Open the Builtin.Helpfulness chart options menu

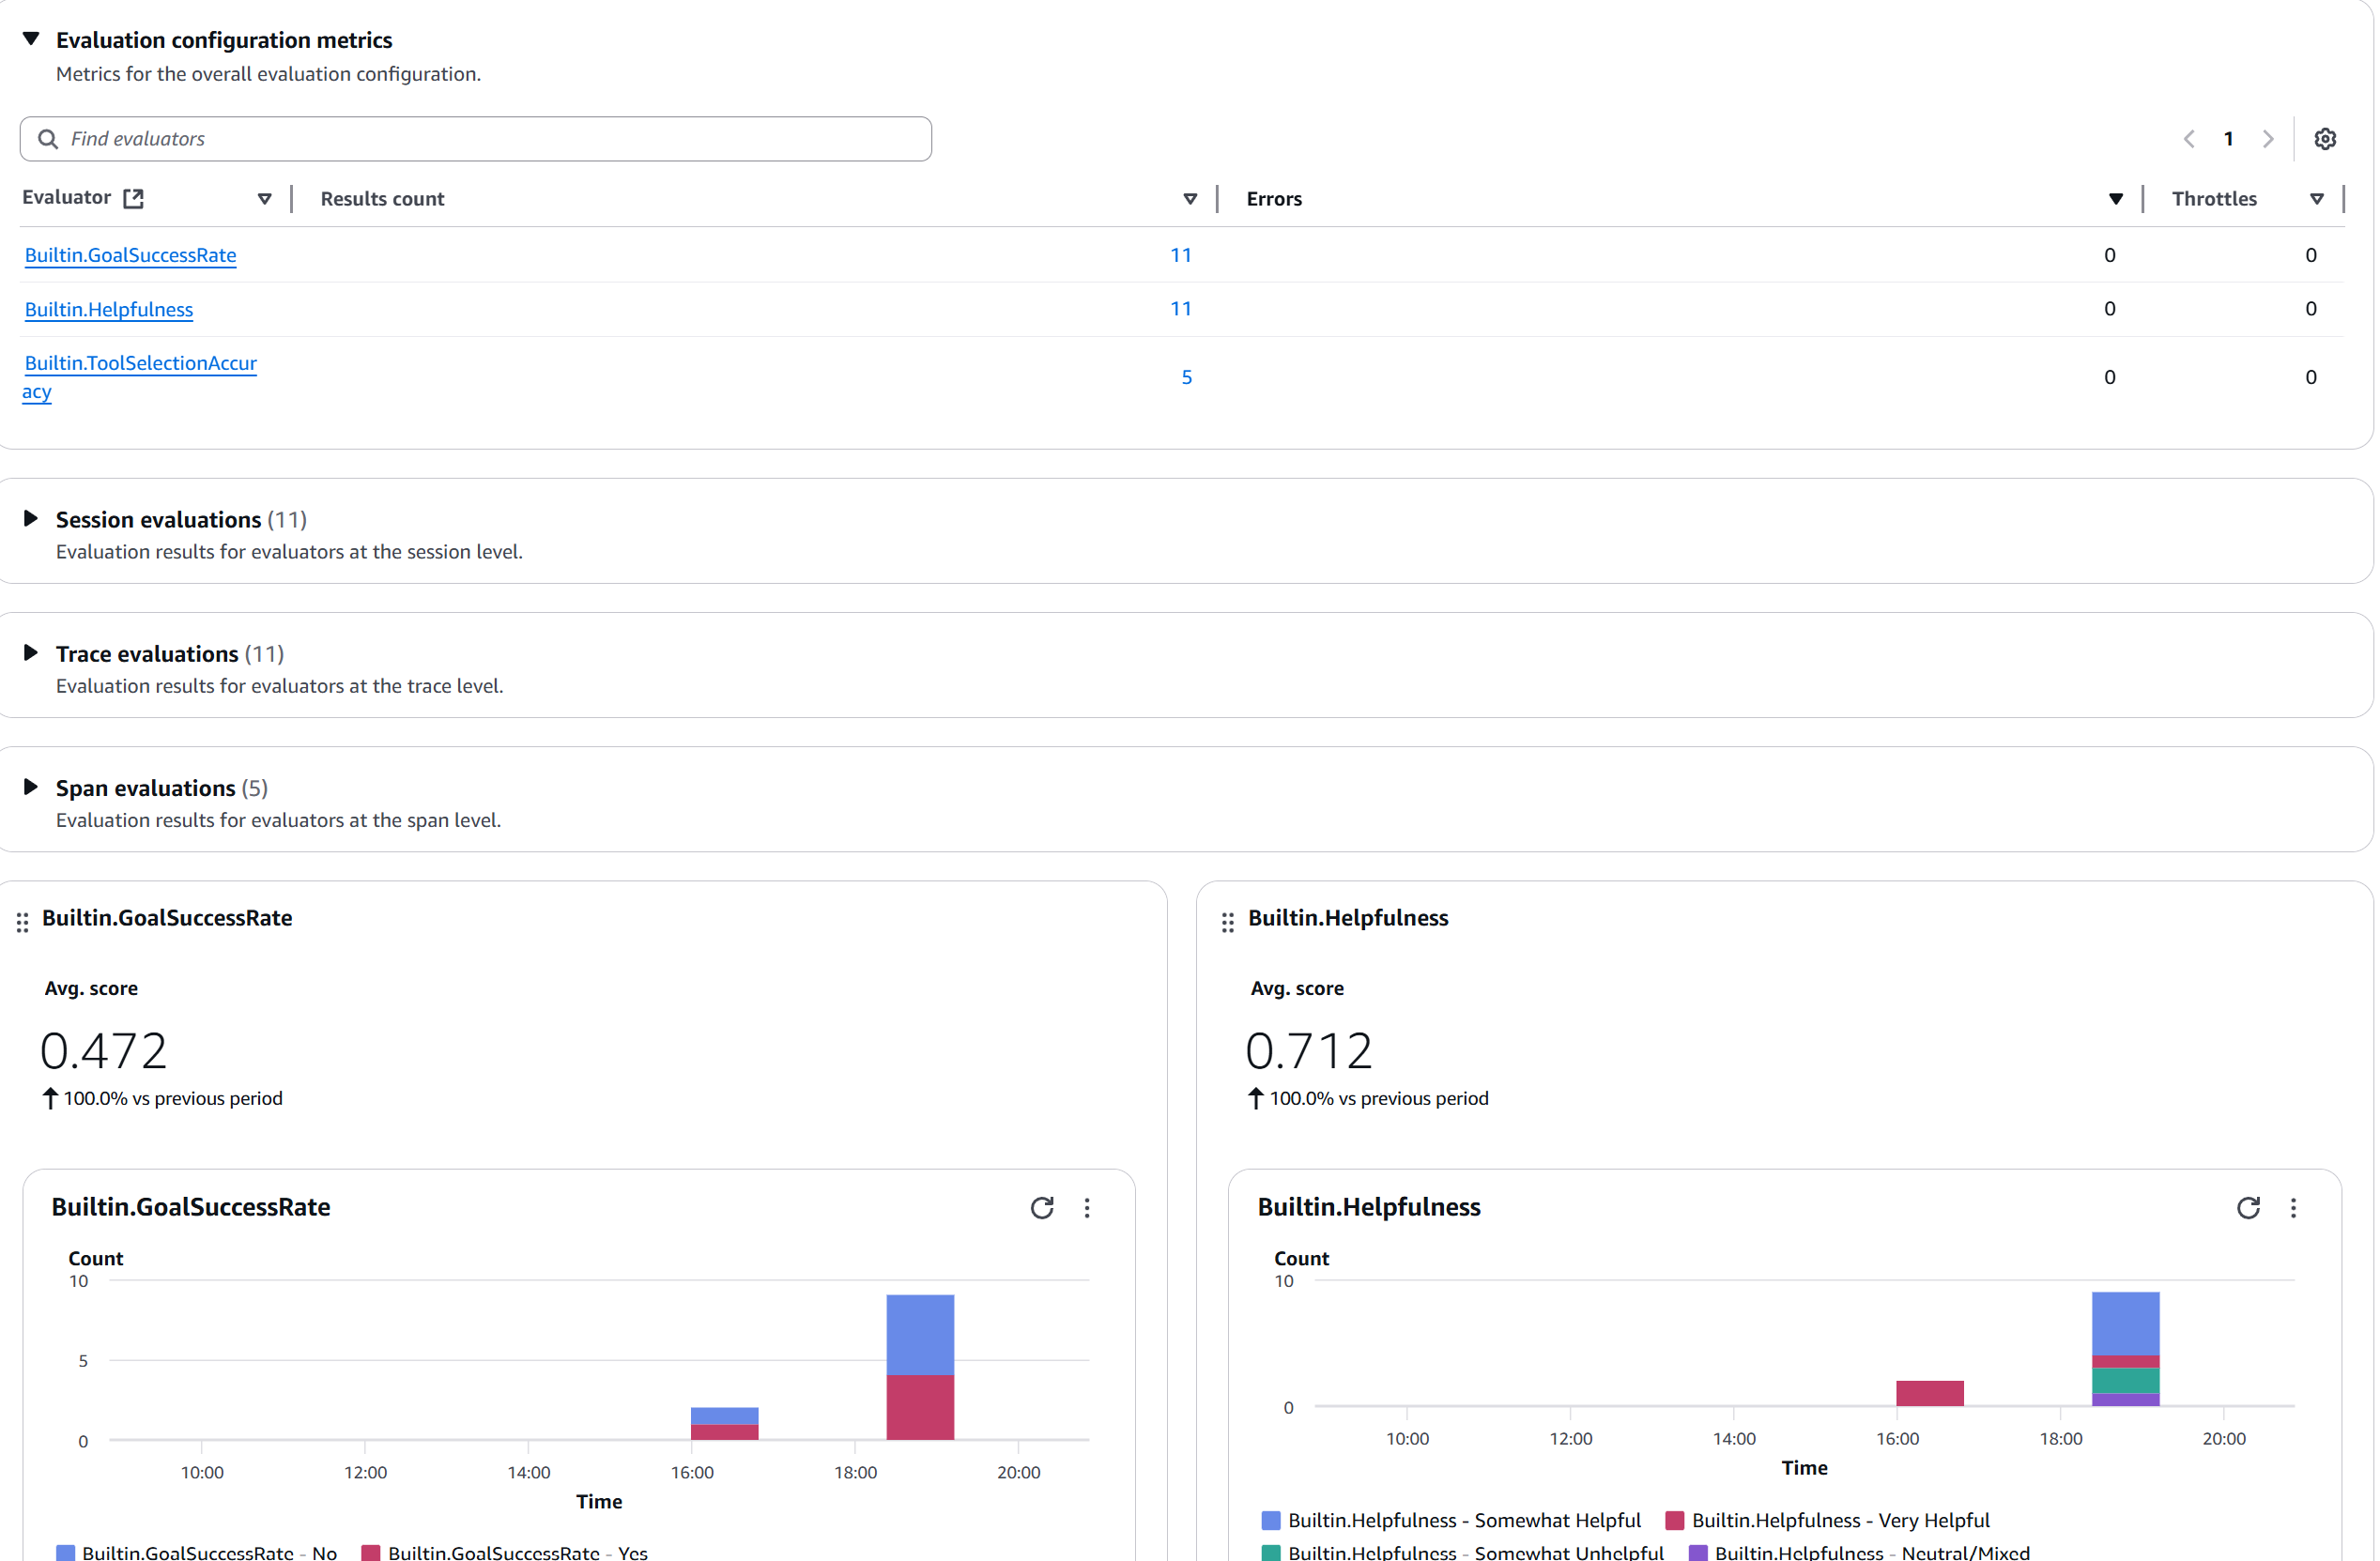(2294, 1208)
